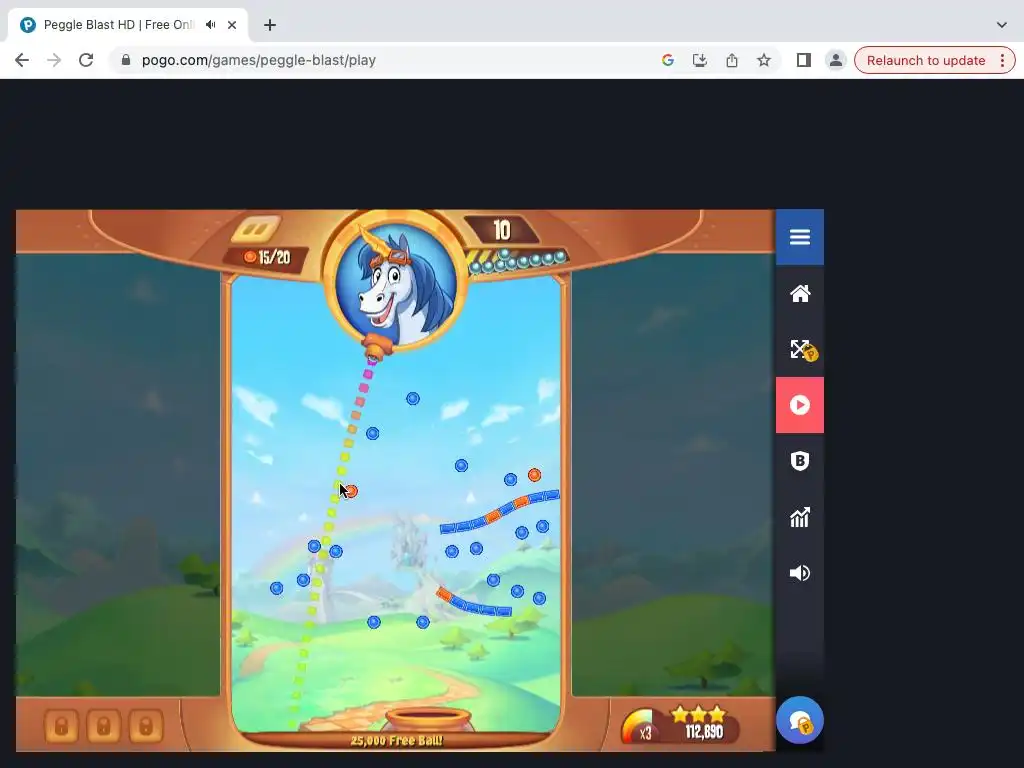
Task: Click the 25,000 Free Ball label
Action: coord(396,741)
